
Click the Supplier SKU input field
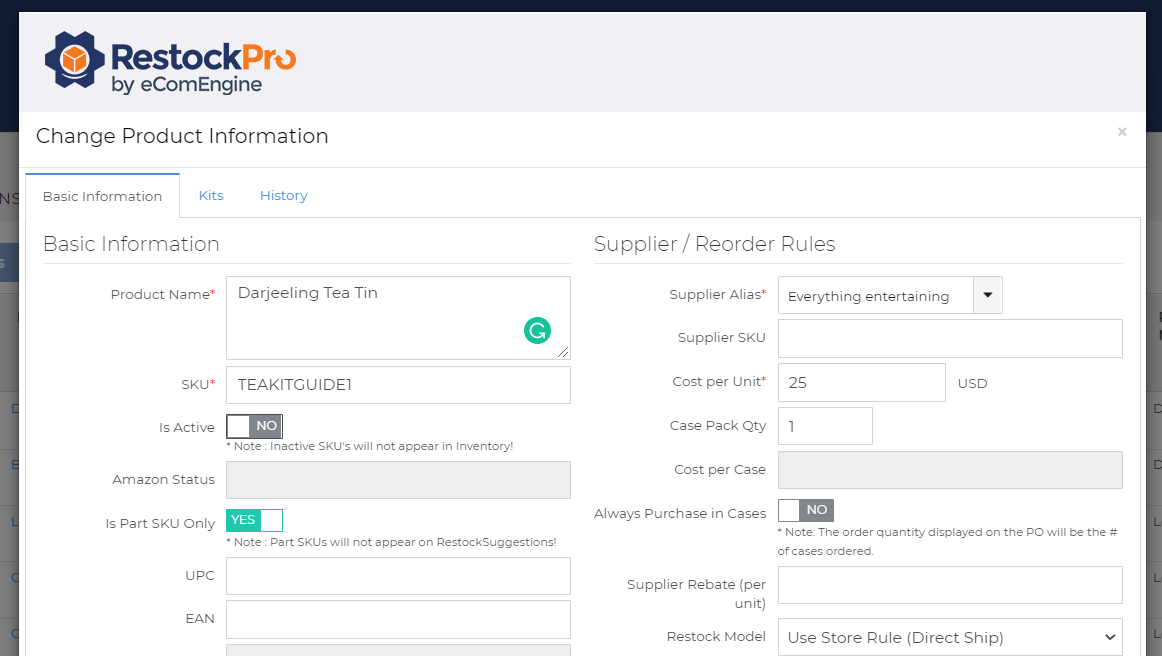[x=950, y=338]
